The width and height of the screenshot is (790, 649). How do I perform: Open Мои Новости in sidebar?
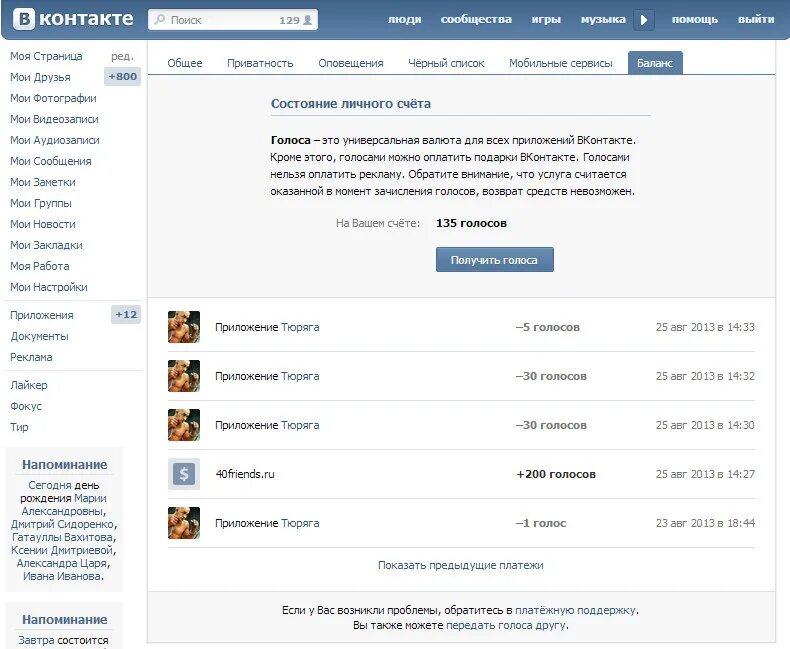(x=43, y=224)
